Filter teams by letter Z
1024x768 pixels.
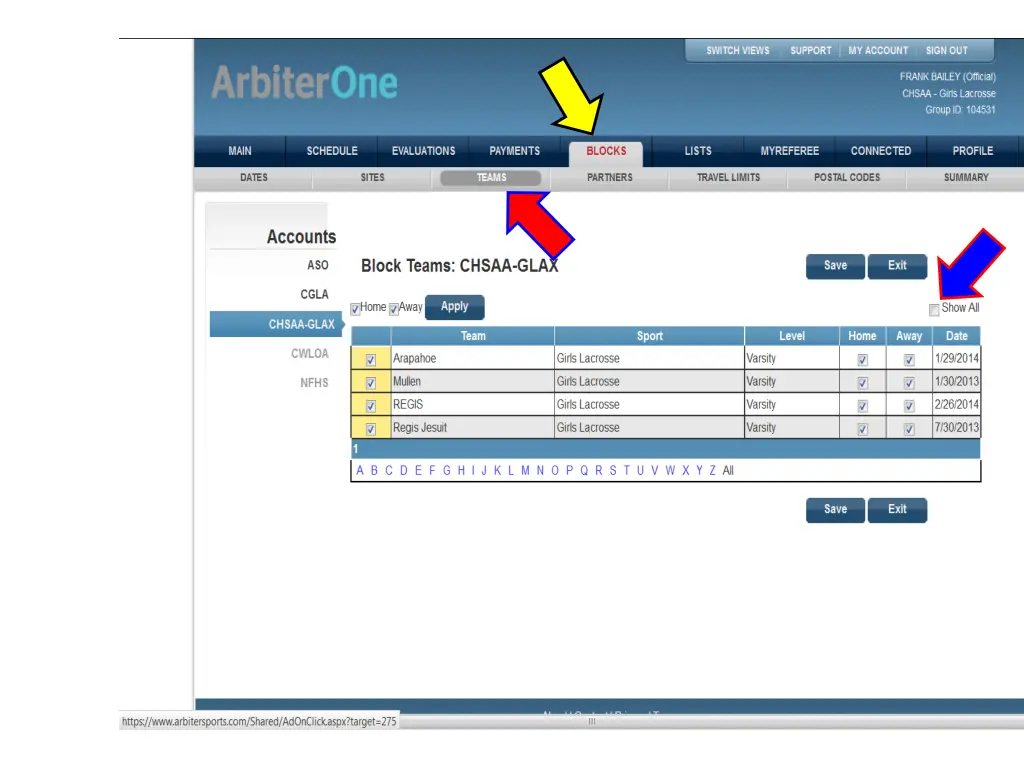[712, 470]
